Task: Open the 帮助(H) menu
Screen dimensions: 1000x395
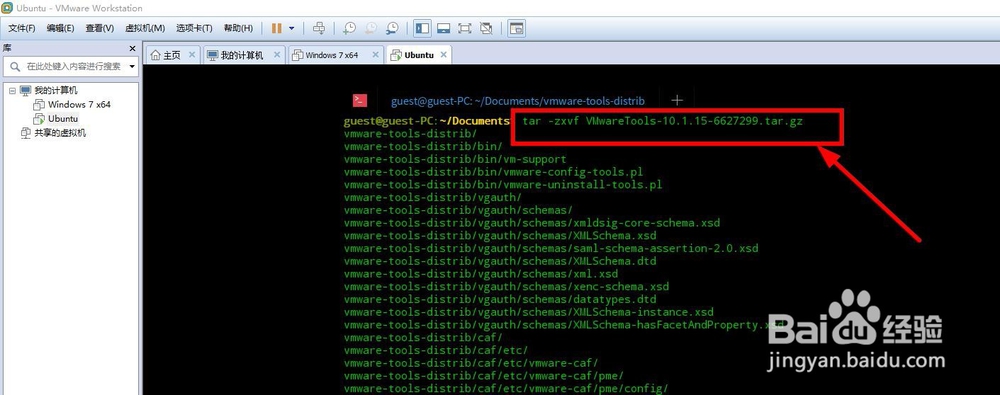Action: coord(238,28)
